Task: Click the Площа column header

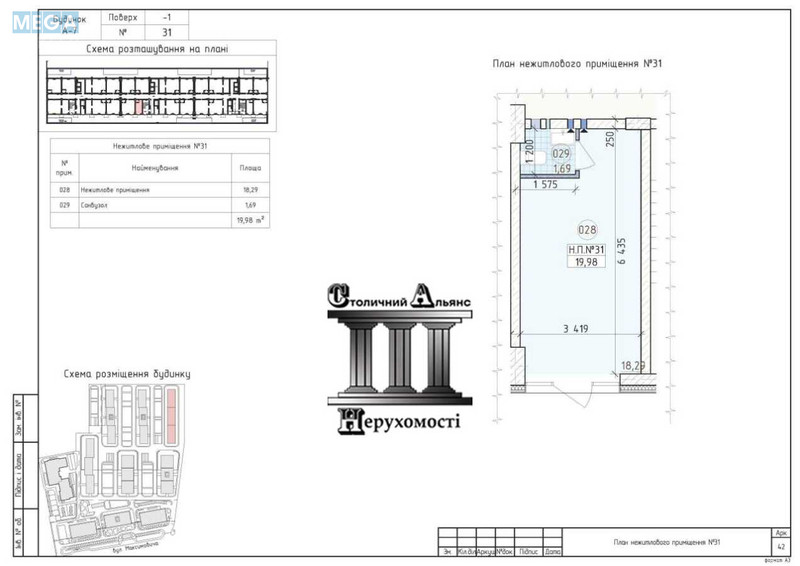Action: [249, 169]
